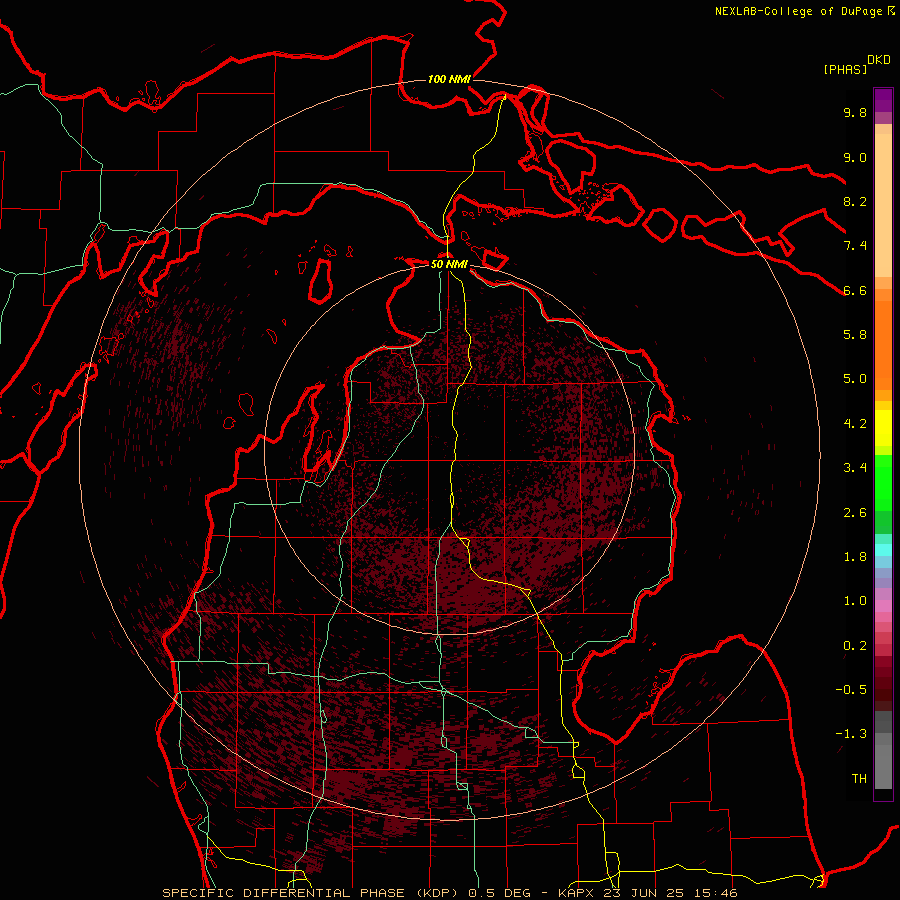Select the 0.2 scale value
This screenshot has height=900, width=900.
point(855,646)
